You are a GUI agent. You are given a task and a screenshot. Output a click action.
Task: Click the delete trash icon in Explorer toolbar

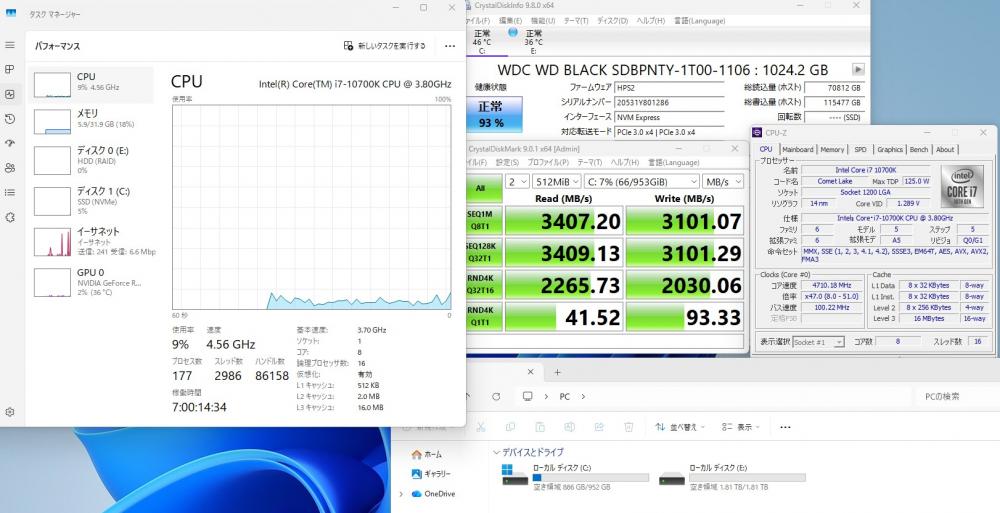(x=628, y=427)
